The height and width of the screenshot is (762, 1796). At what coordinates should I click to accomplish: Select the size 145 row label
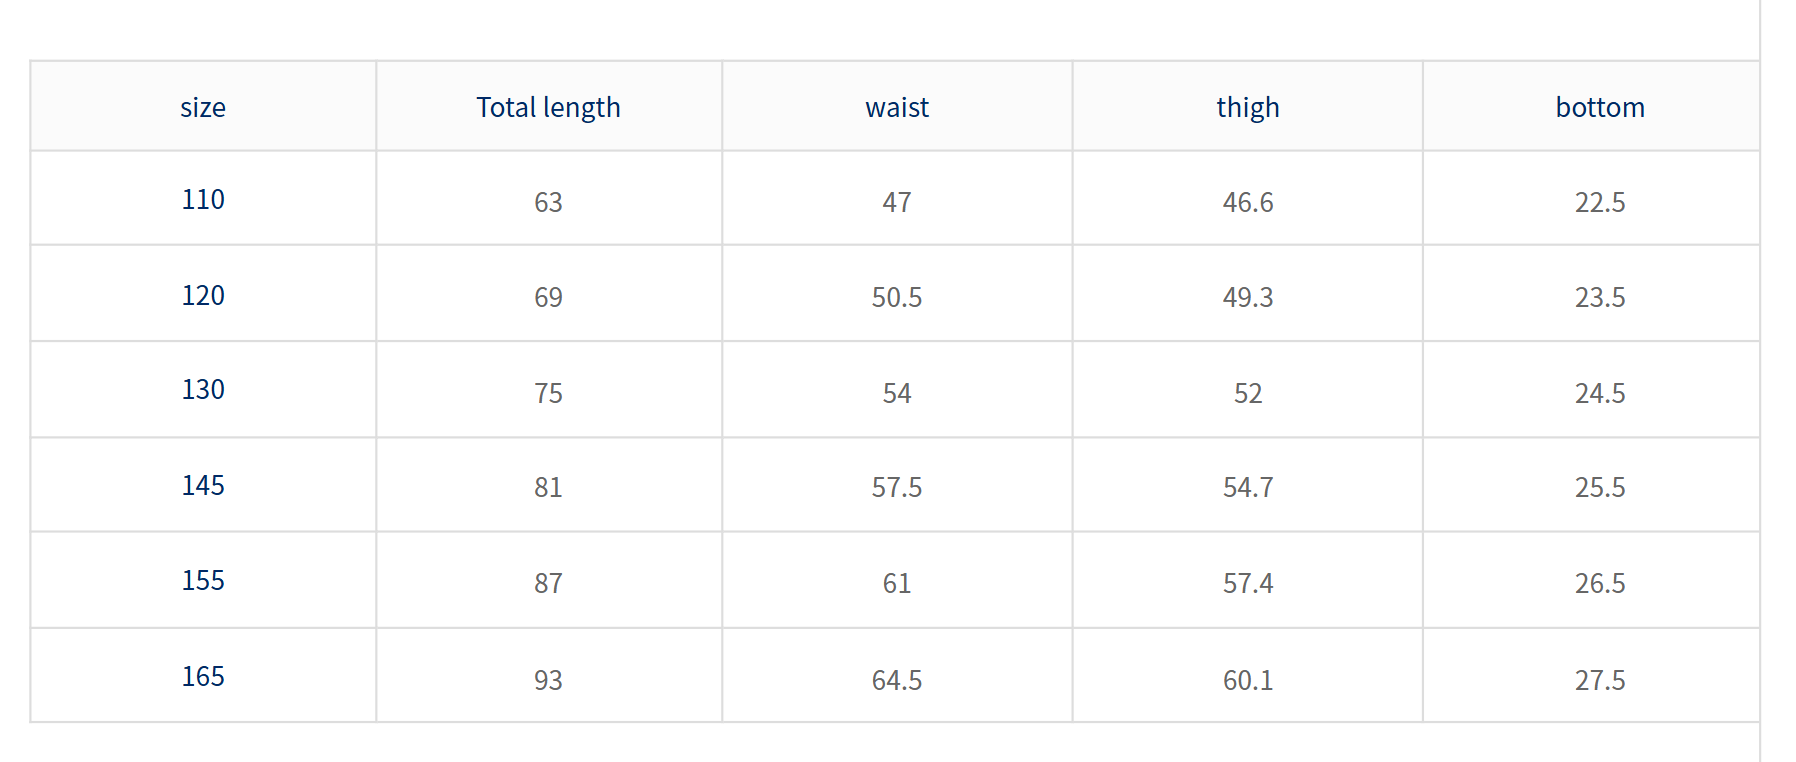click(x=203, y=486)
